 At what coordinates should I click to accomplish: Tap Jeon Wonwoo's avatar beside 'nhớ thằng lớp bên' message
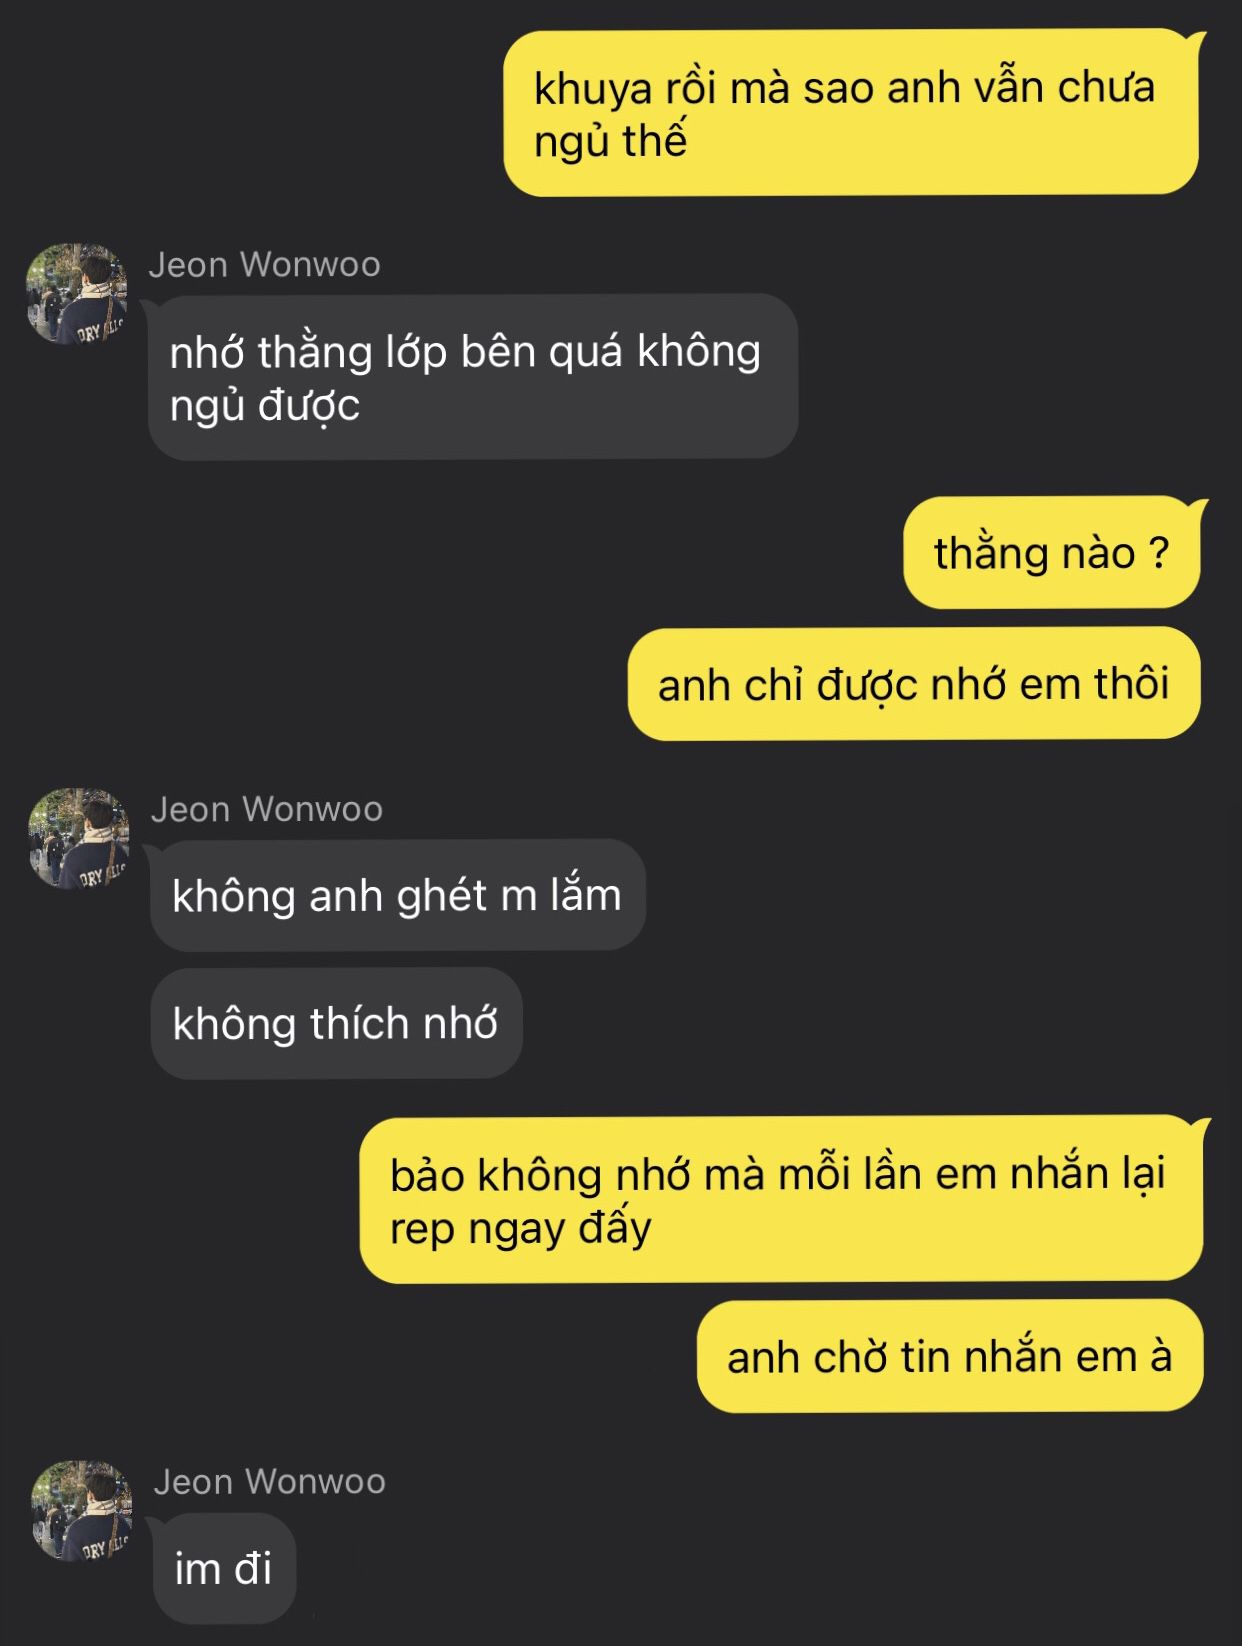tap(76, 293)
